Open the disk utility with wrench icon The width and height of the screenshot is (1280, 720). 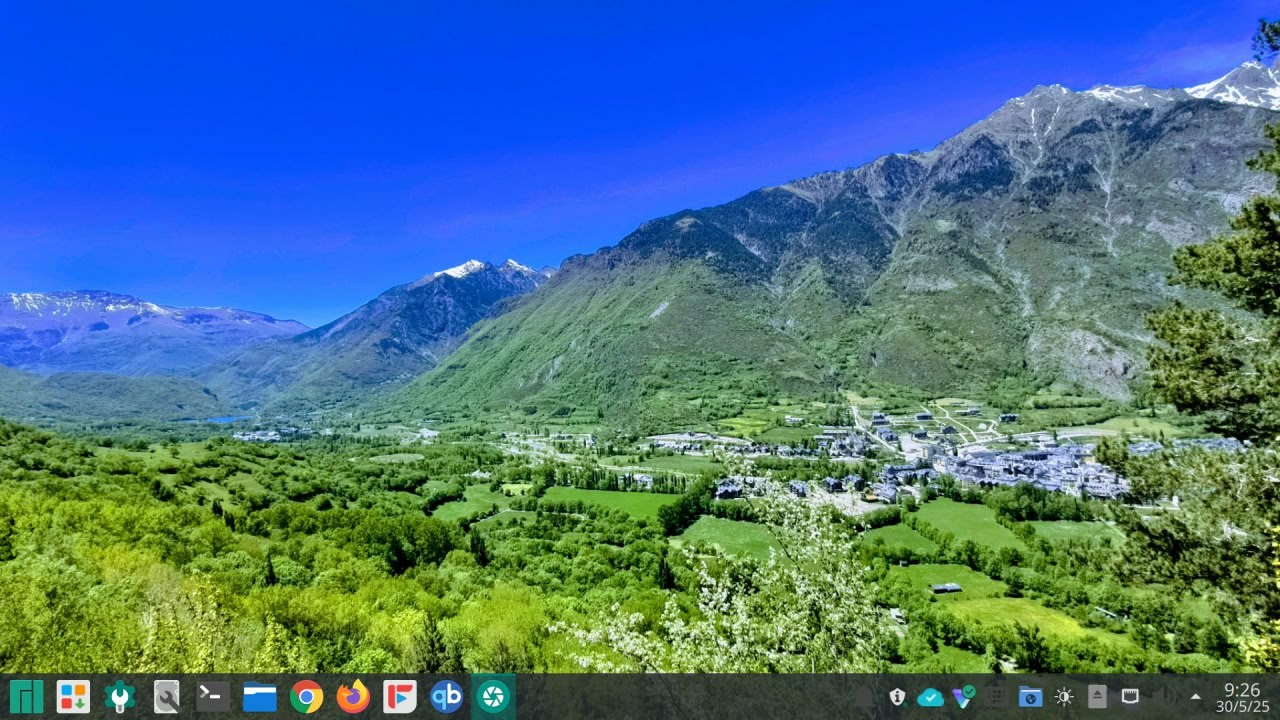tap(166, 696)
